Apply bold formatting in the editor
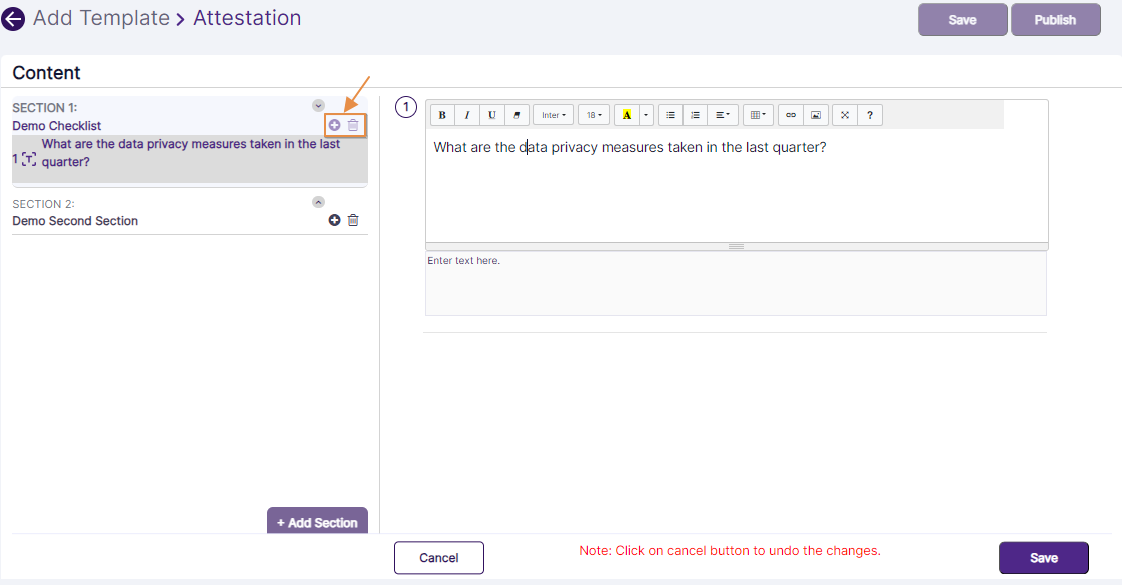 (x=441, y=115)
